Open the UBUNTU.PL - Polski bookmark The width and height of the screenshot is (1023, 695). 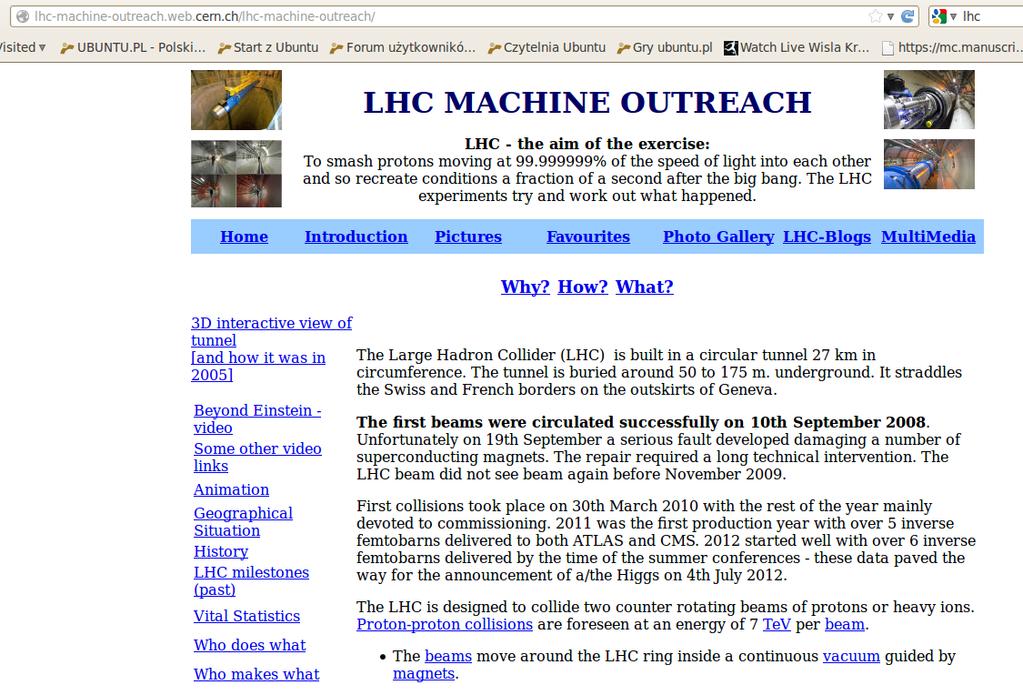point(132,47)
